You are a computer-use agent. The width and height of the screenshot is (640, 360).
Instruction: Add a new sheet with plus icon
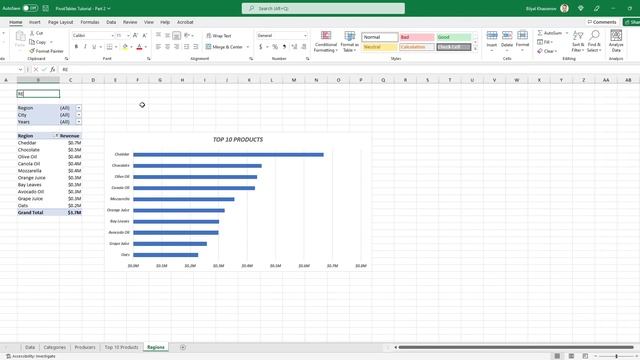pyautogui.click(x=183, y=347)
